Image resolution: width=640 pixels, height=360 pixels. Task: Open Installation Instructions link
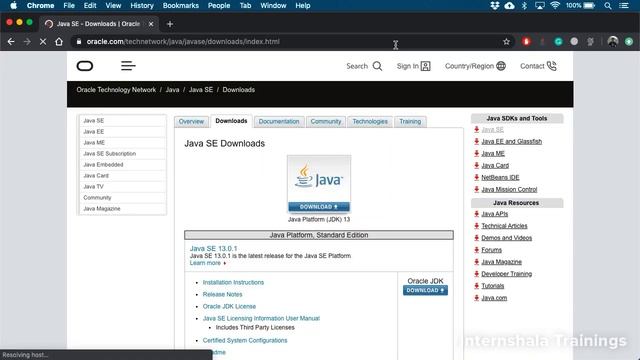233,282
